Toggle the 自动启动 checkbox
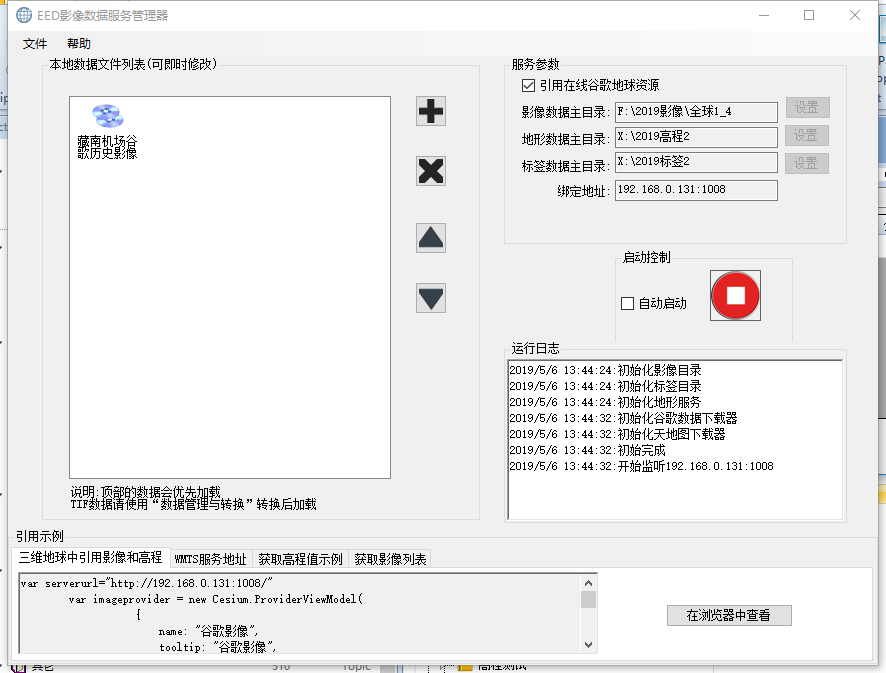Image resolution: width=886 pixels, height=673 pixels. (628, 303)
